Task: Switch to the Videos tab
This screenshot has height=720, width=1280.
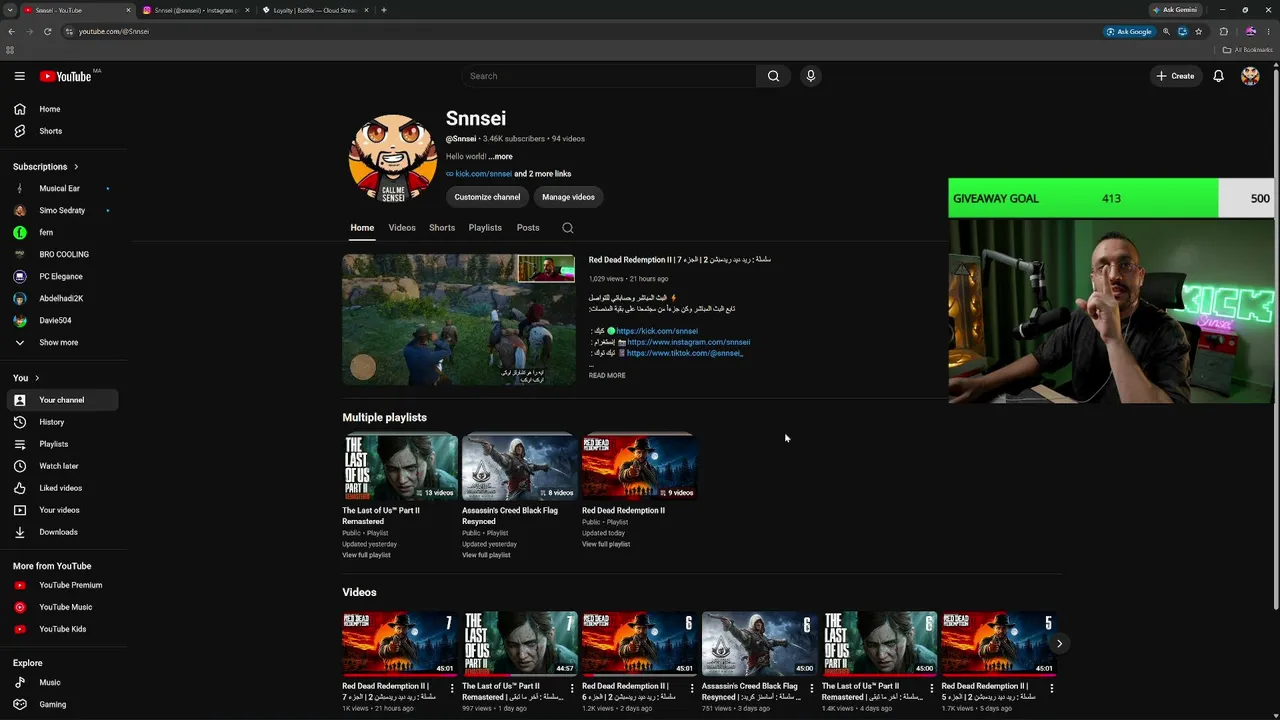Action: 402,228
